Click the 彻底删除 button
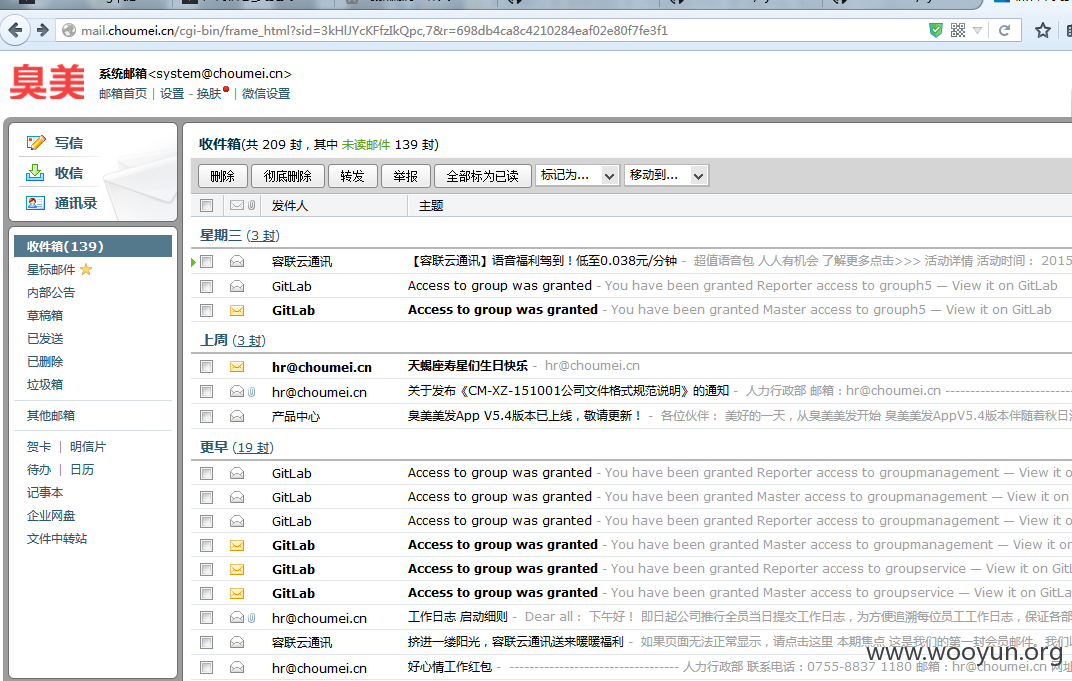This screenshot has width=1072, height=681. click(287, 176)
